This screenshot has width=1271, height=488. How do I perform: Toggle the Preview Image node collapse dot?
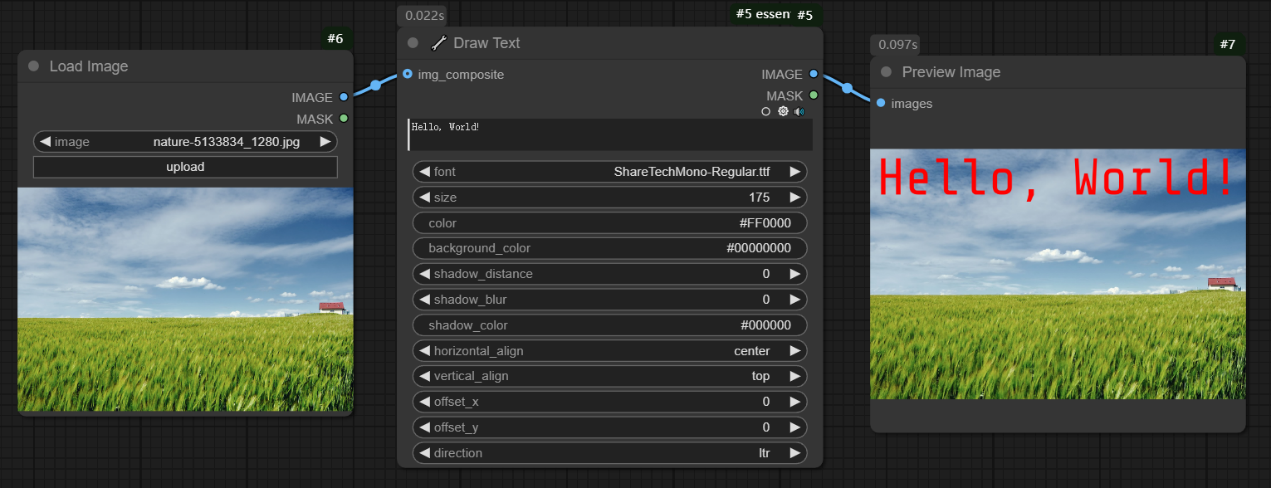[x=885, y=72]
